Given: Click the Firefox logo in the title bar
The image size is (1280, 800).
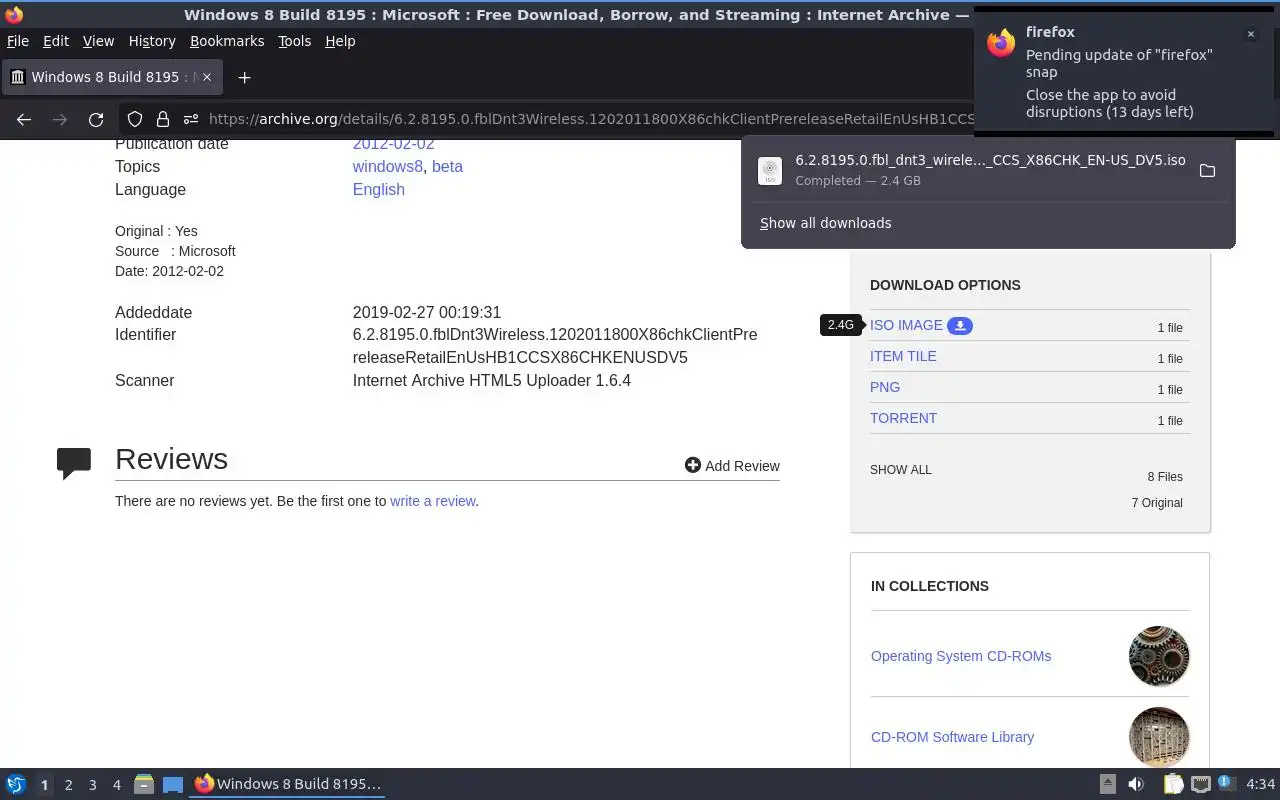Looking at the screenshot, I should tap(14, 14).
